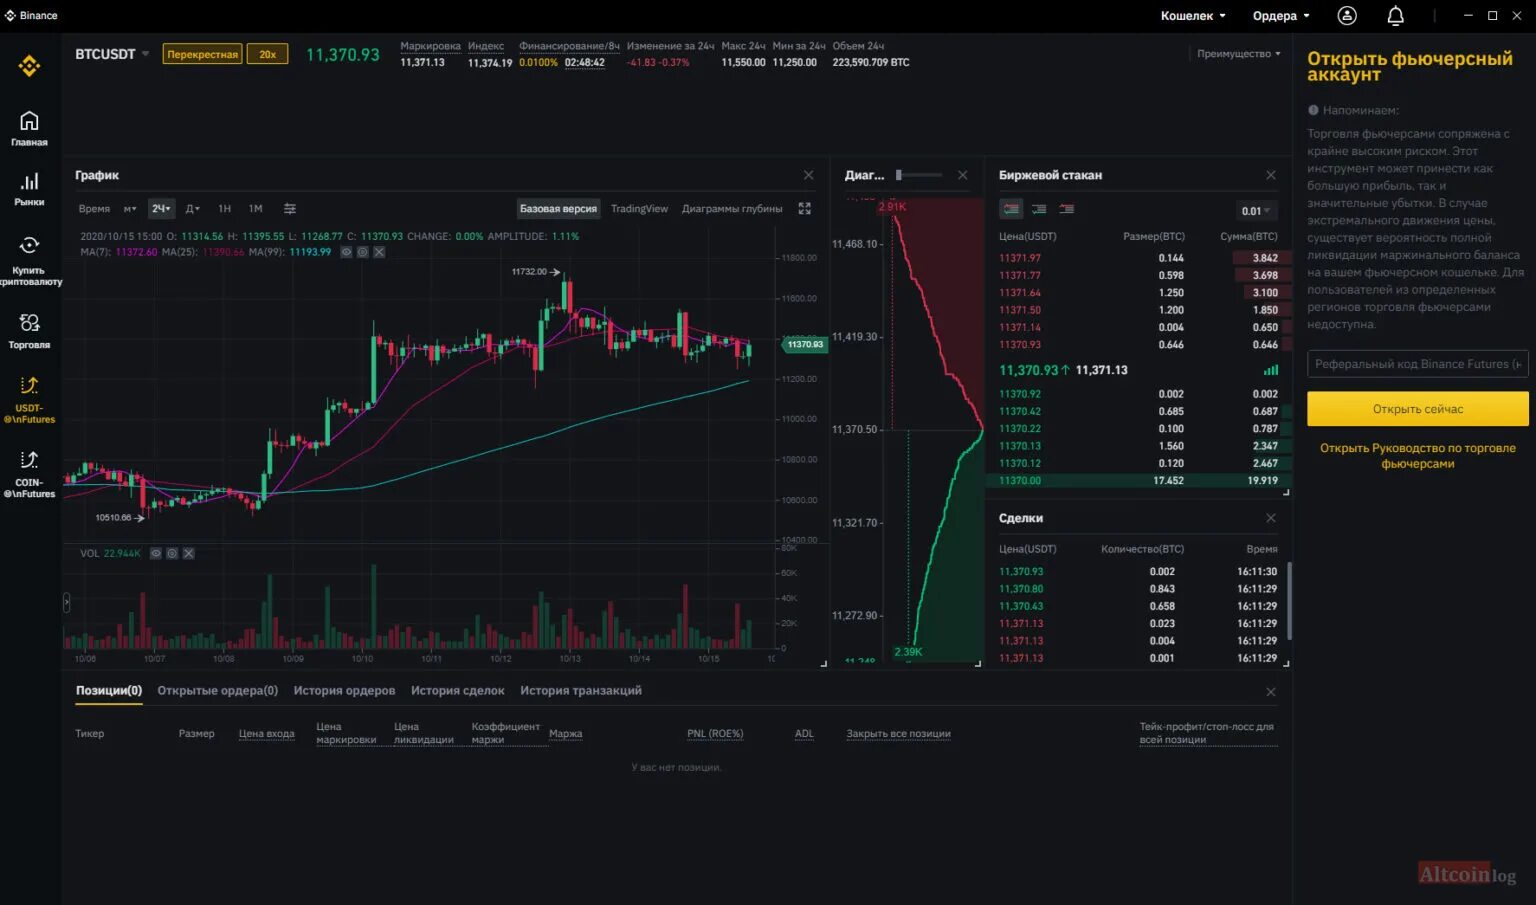Image resolution: width=1536 pixels, height=905 pixels.
Task: Close the Сделки trades panel
Action: coord(1270,518)
